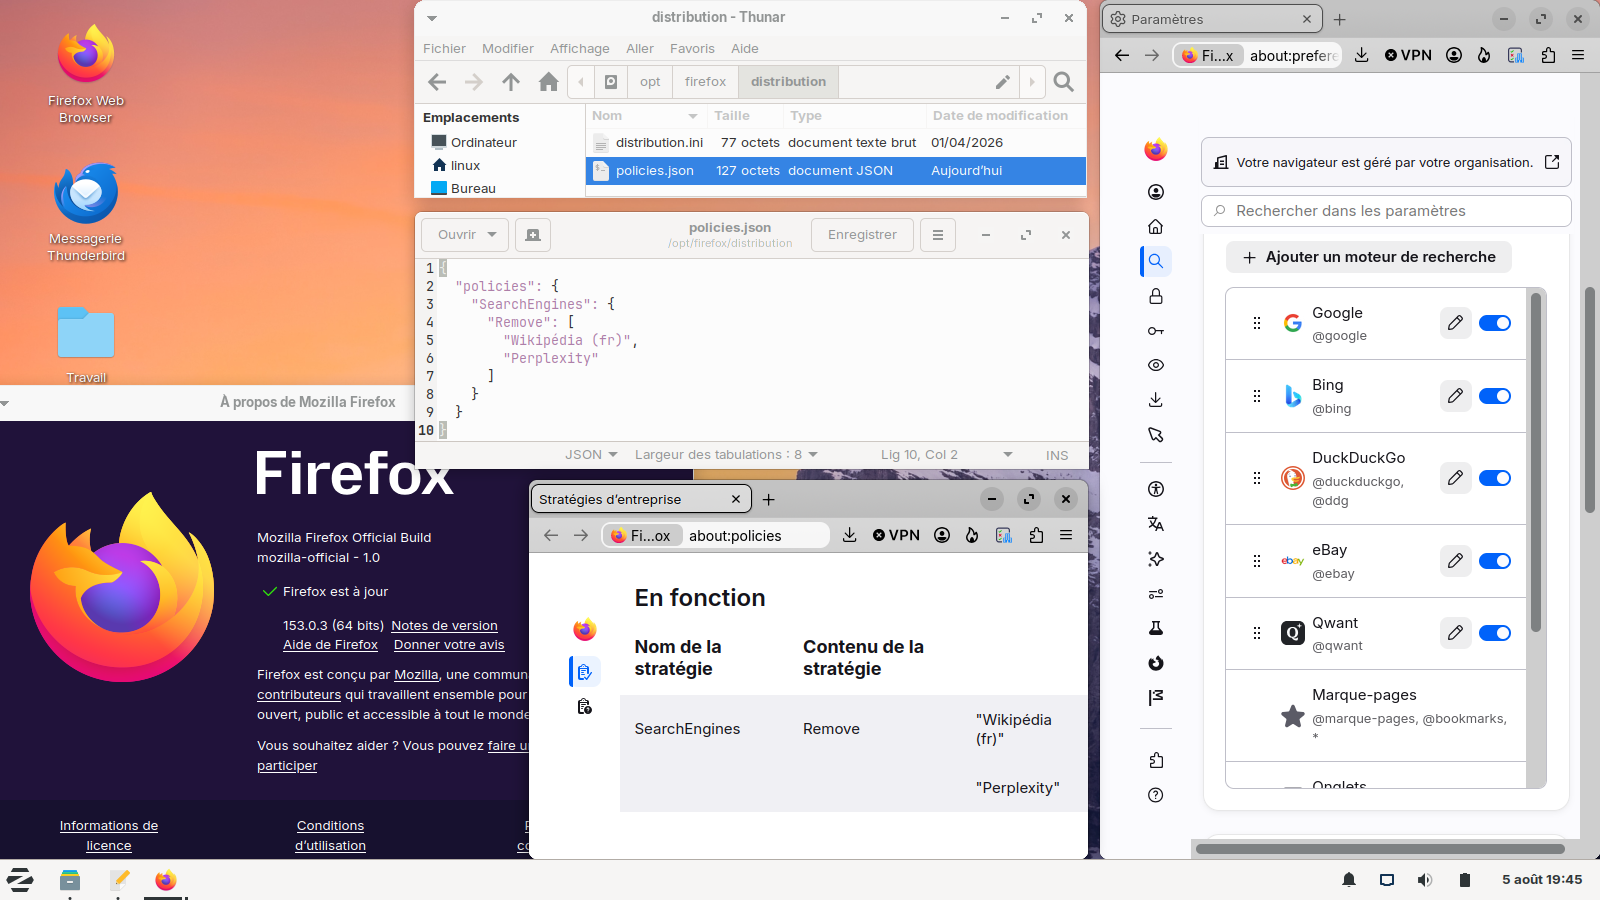Viewport: 1600px width, 900px height.
Task: Click the Nom column sort arrow
Action: pyautogui.click(x=693, y=116)
